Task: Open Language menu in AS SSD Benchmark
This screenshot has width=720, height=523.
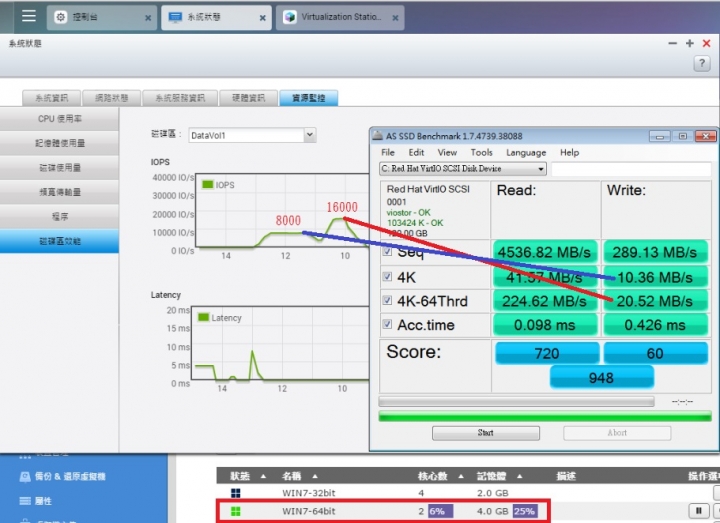Action: pyautogui.click(x=526, y=152)
